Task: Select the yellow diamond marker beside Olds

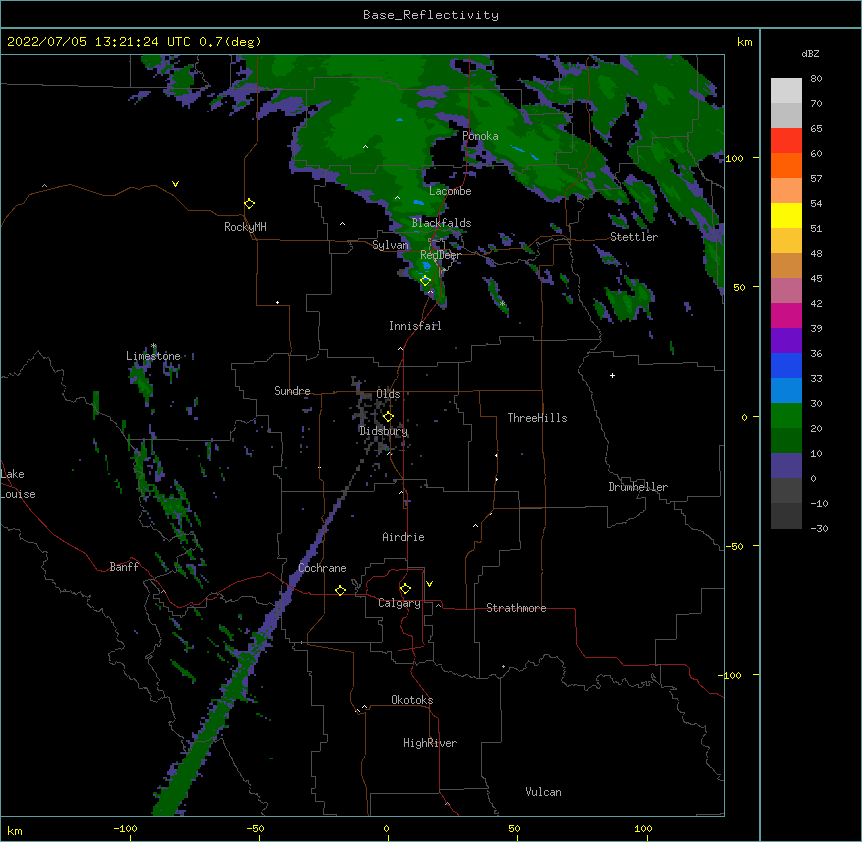Action: tap(388, 417)
